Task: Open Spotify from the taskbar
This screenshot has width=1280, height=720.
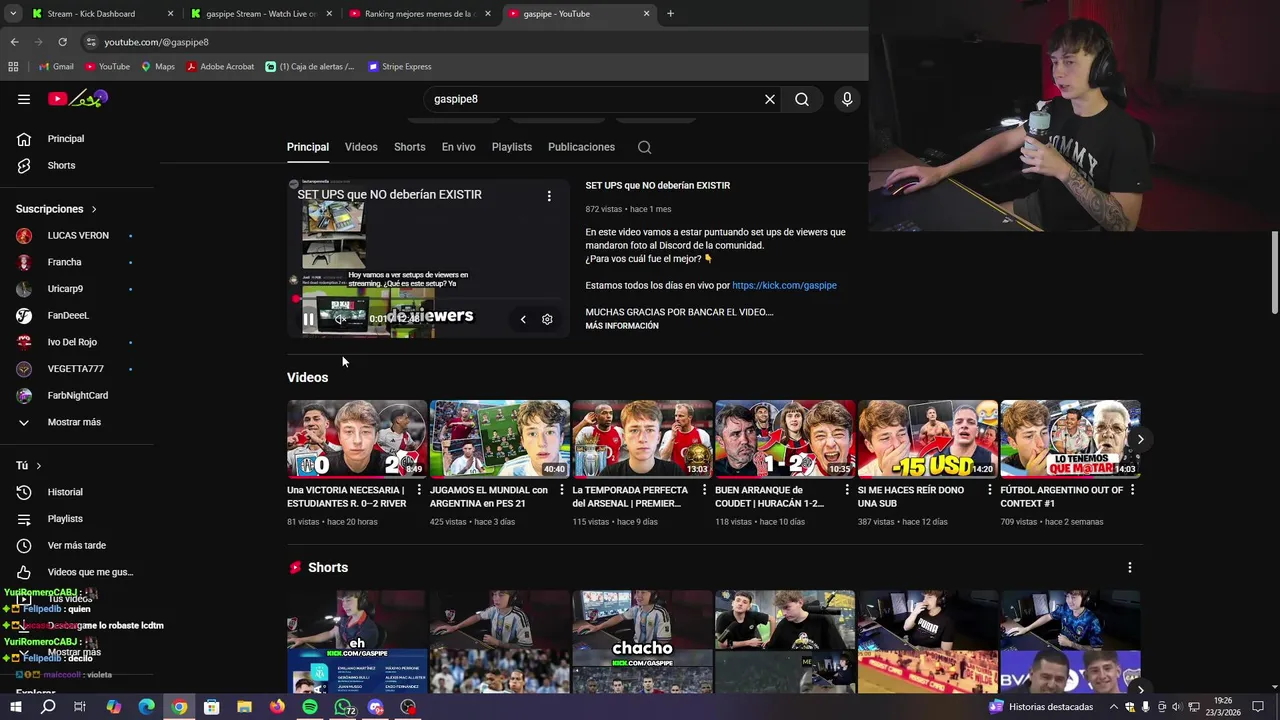Action: pos(310,707)
